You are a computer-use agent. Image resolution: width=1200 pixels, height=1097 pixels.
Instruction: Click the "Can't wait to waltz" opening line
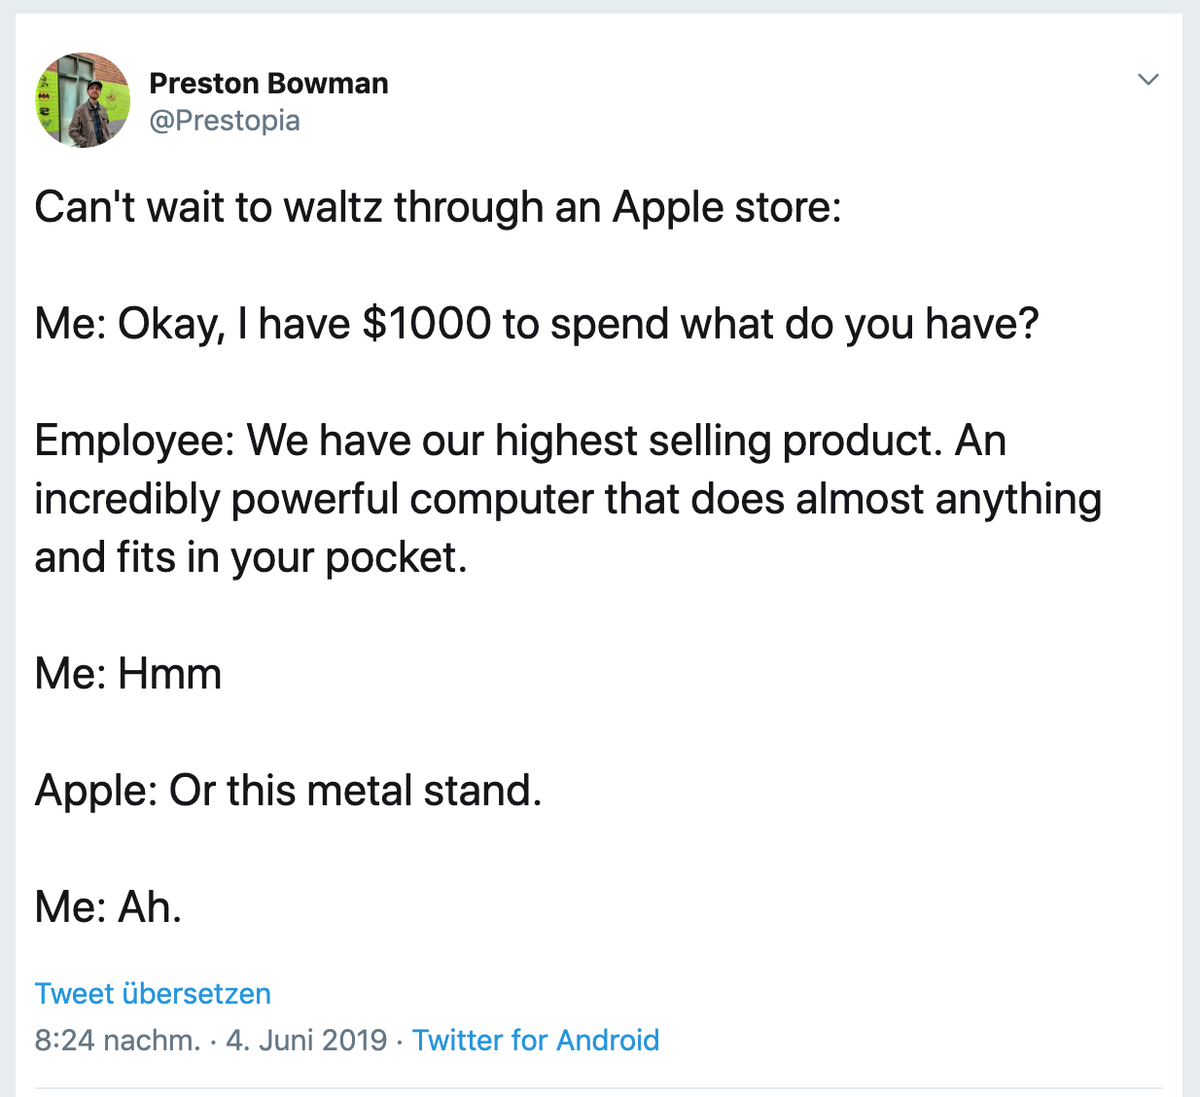[438, 208]
